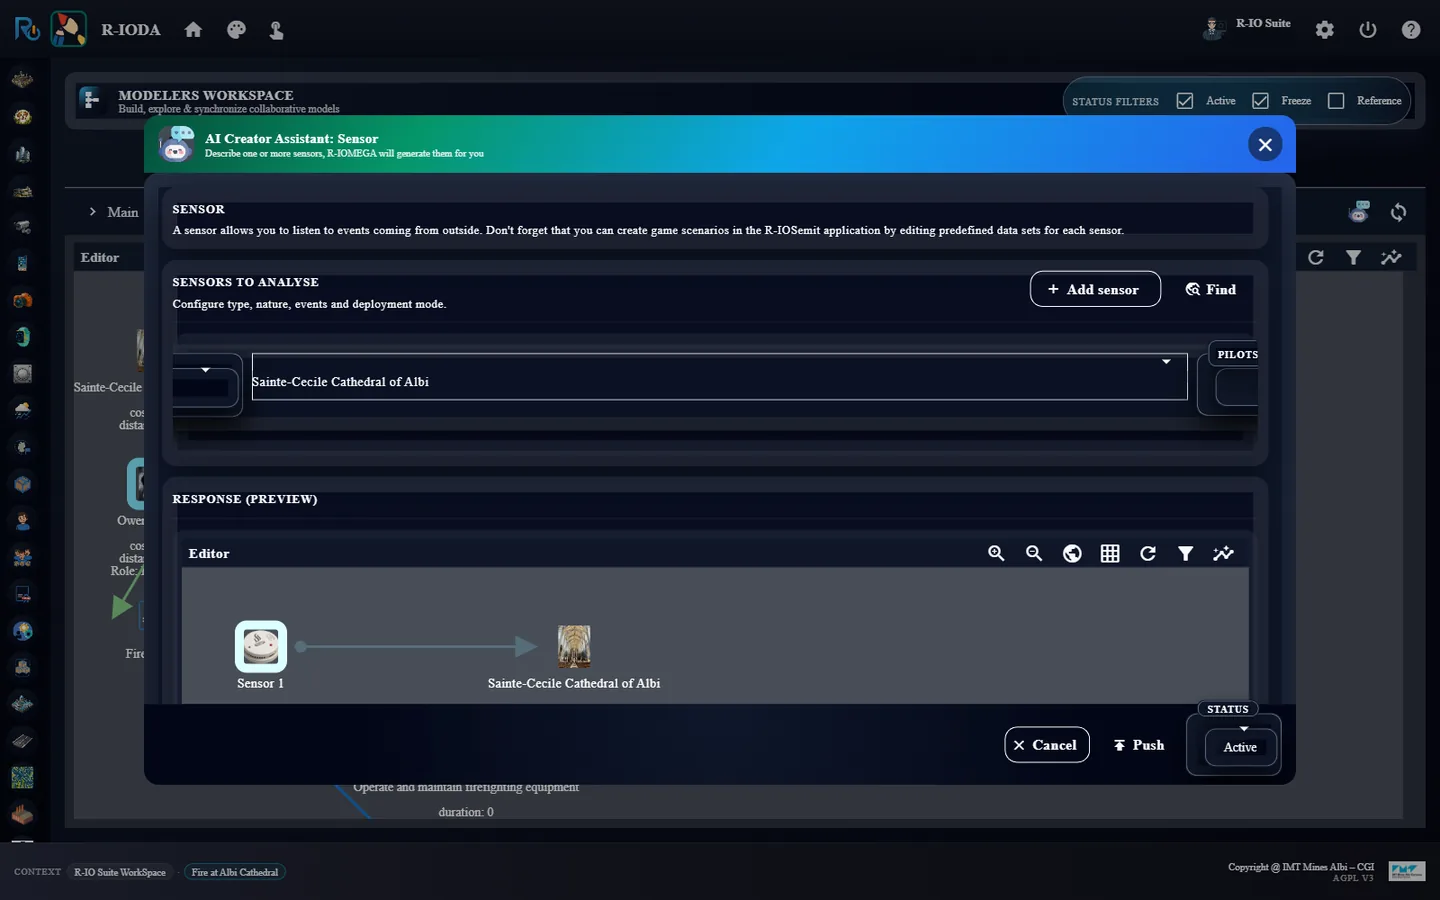Open the filter icon in preview toolbar
1440x900 pixels.
[1186, 553]
